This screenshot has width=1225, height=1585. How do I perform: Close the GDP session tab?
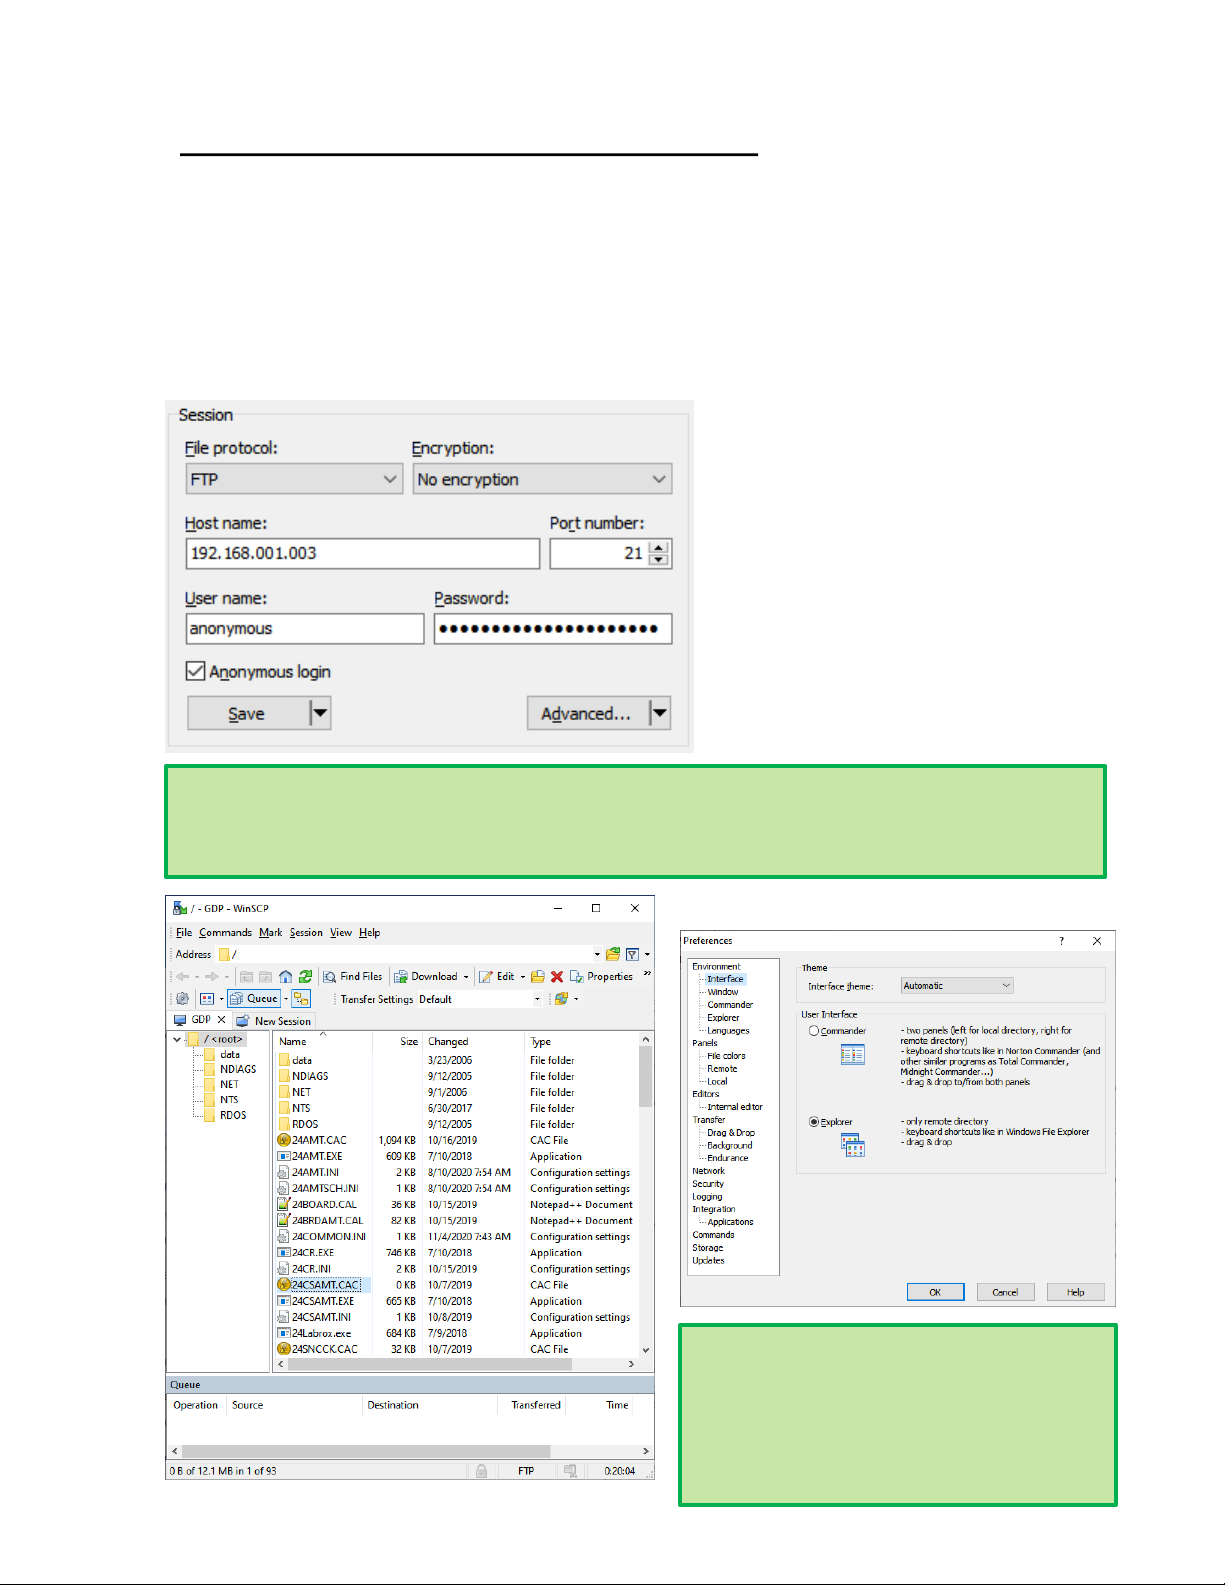pos(222,1020)
